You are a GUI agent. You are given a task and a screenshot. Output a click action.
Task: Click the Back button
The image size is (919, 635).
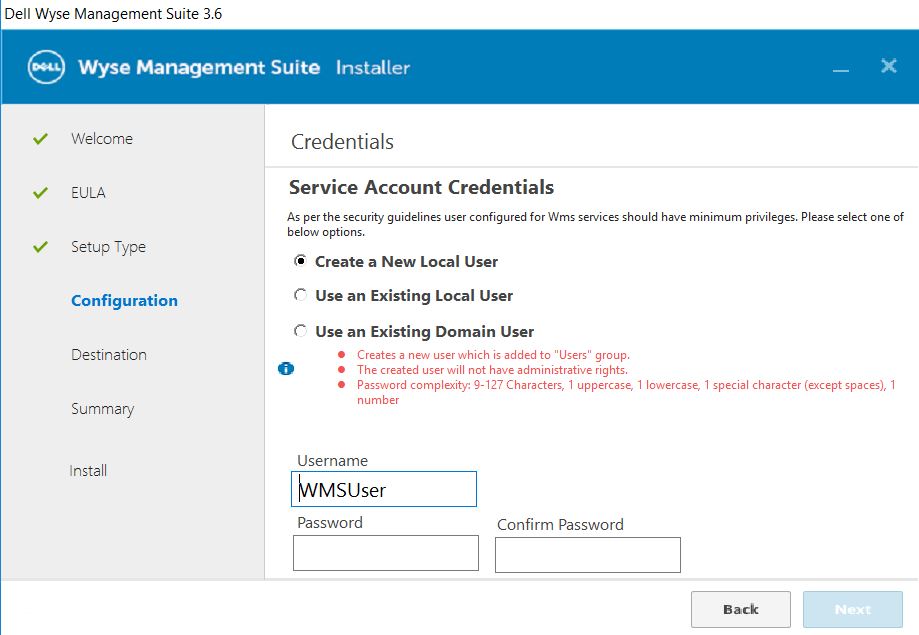[x=740, y=609]
